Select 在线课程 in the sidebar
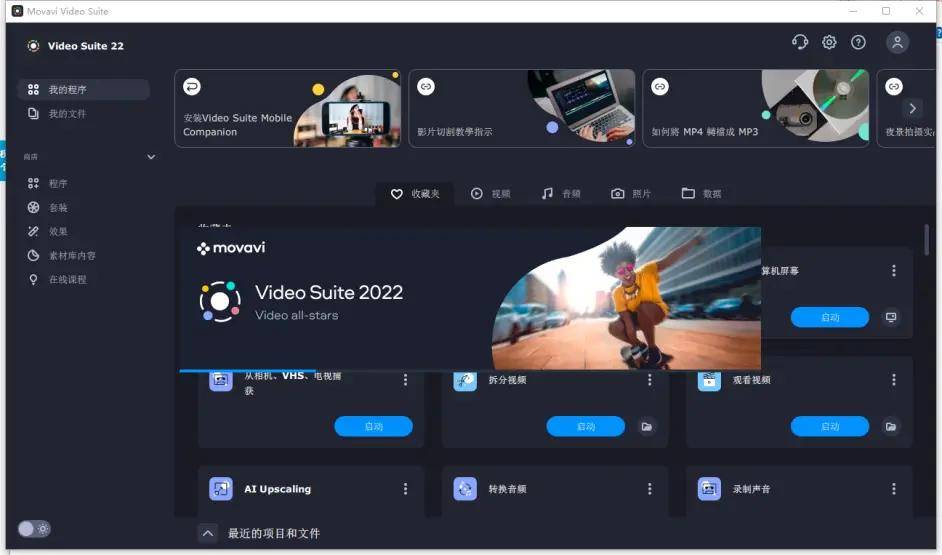This screenshot has width=942, height=555. click(x=67, y=280)
